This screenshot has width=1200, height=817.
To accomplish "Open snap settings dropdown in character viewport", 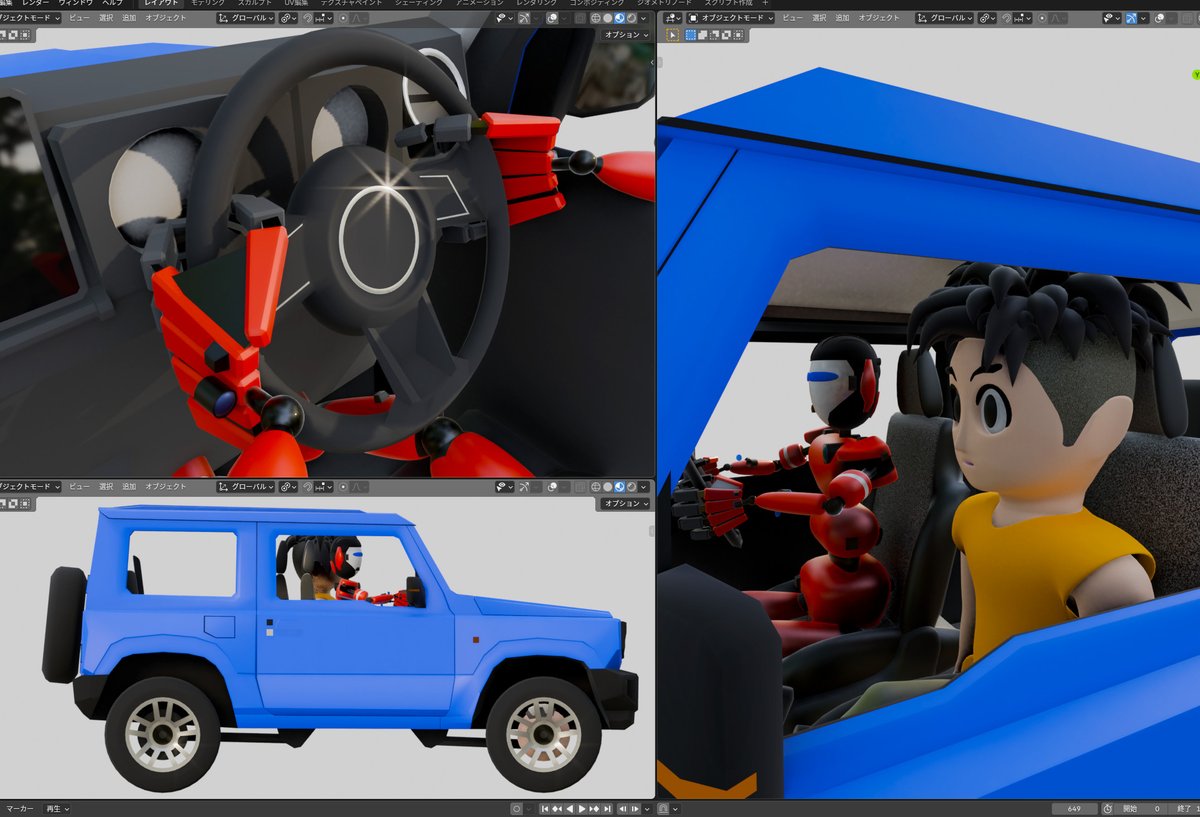I will click(x=1022, y=18).
